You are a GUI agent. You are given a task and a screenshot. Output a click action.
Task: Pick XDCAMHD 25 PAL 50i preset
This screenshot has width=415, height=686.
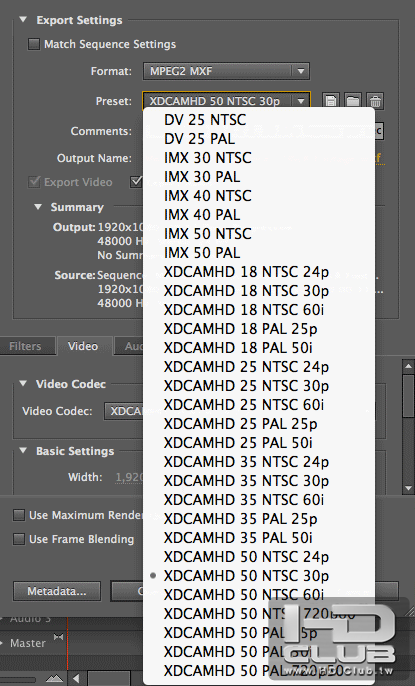click(x=259, y=443)
